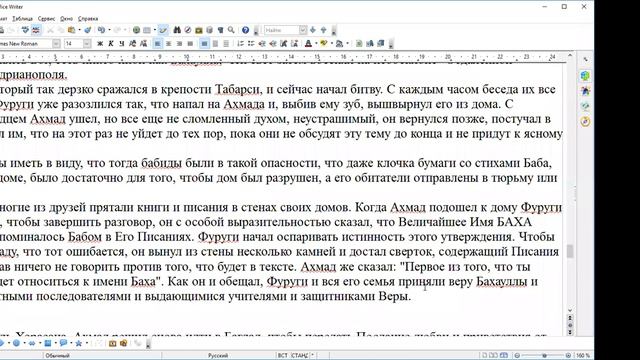The height and width of the screenshot is (360, 640).
Task: Apply the Font Color (red A) button
Action: tap(309, 43)
